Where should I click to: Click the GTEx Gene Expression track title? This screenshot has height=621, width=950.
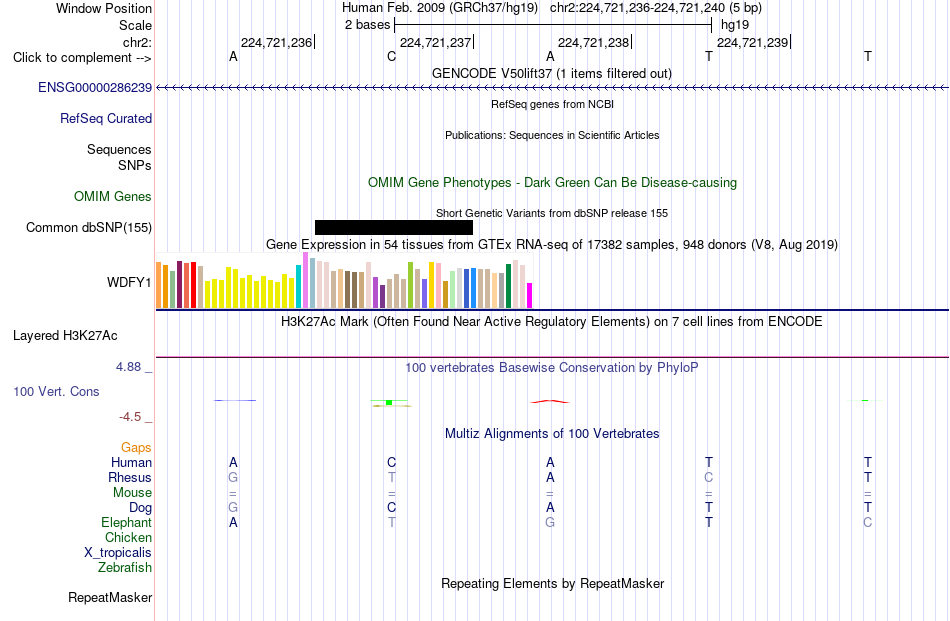pyautogui.click(x=552, y=245)
